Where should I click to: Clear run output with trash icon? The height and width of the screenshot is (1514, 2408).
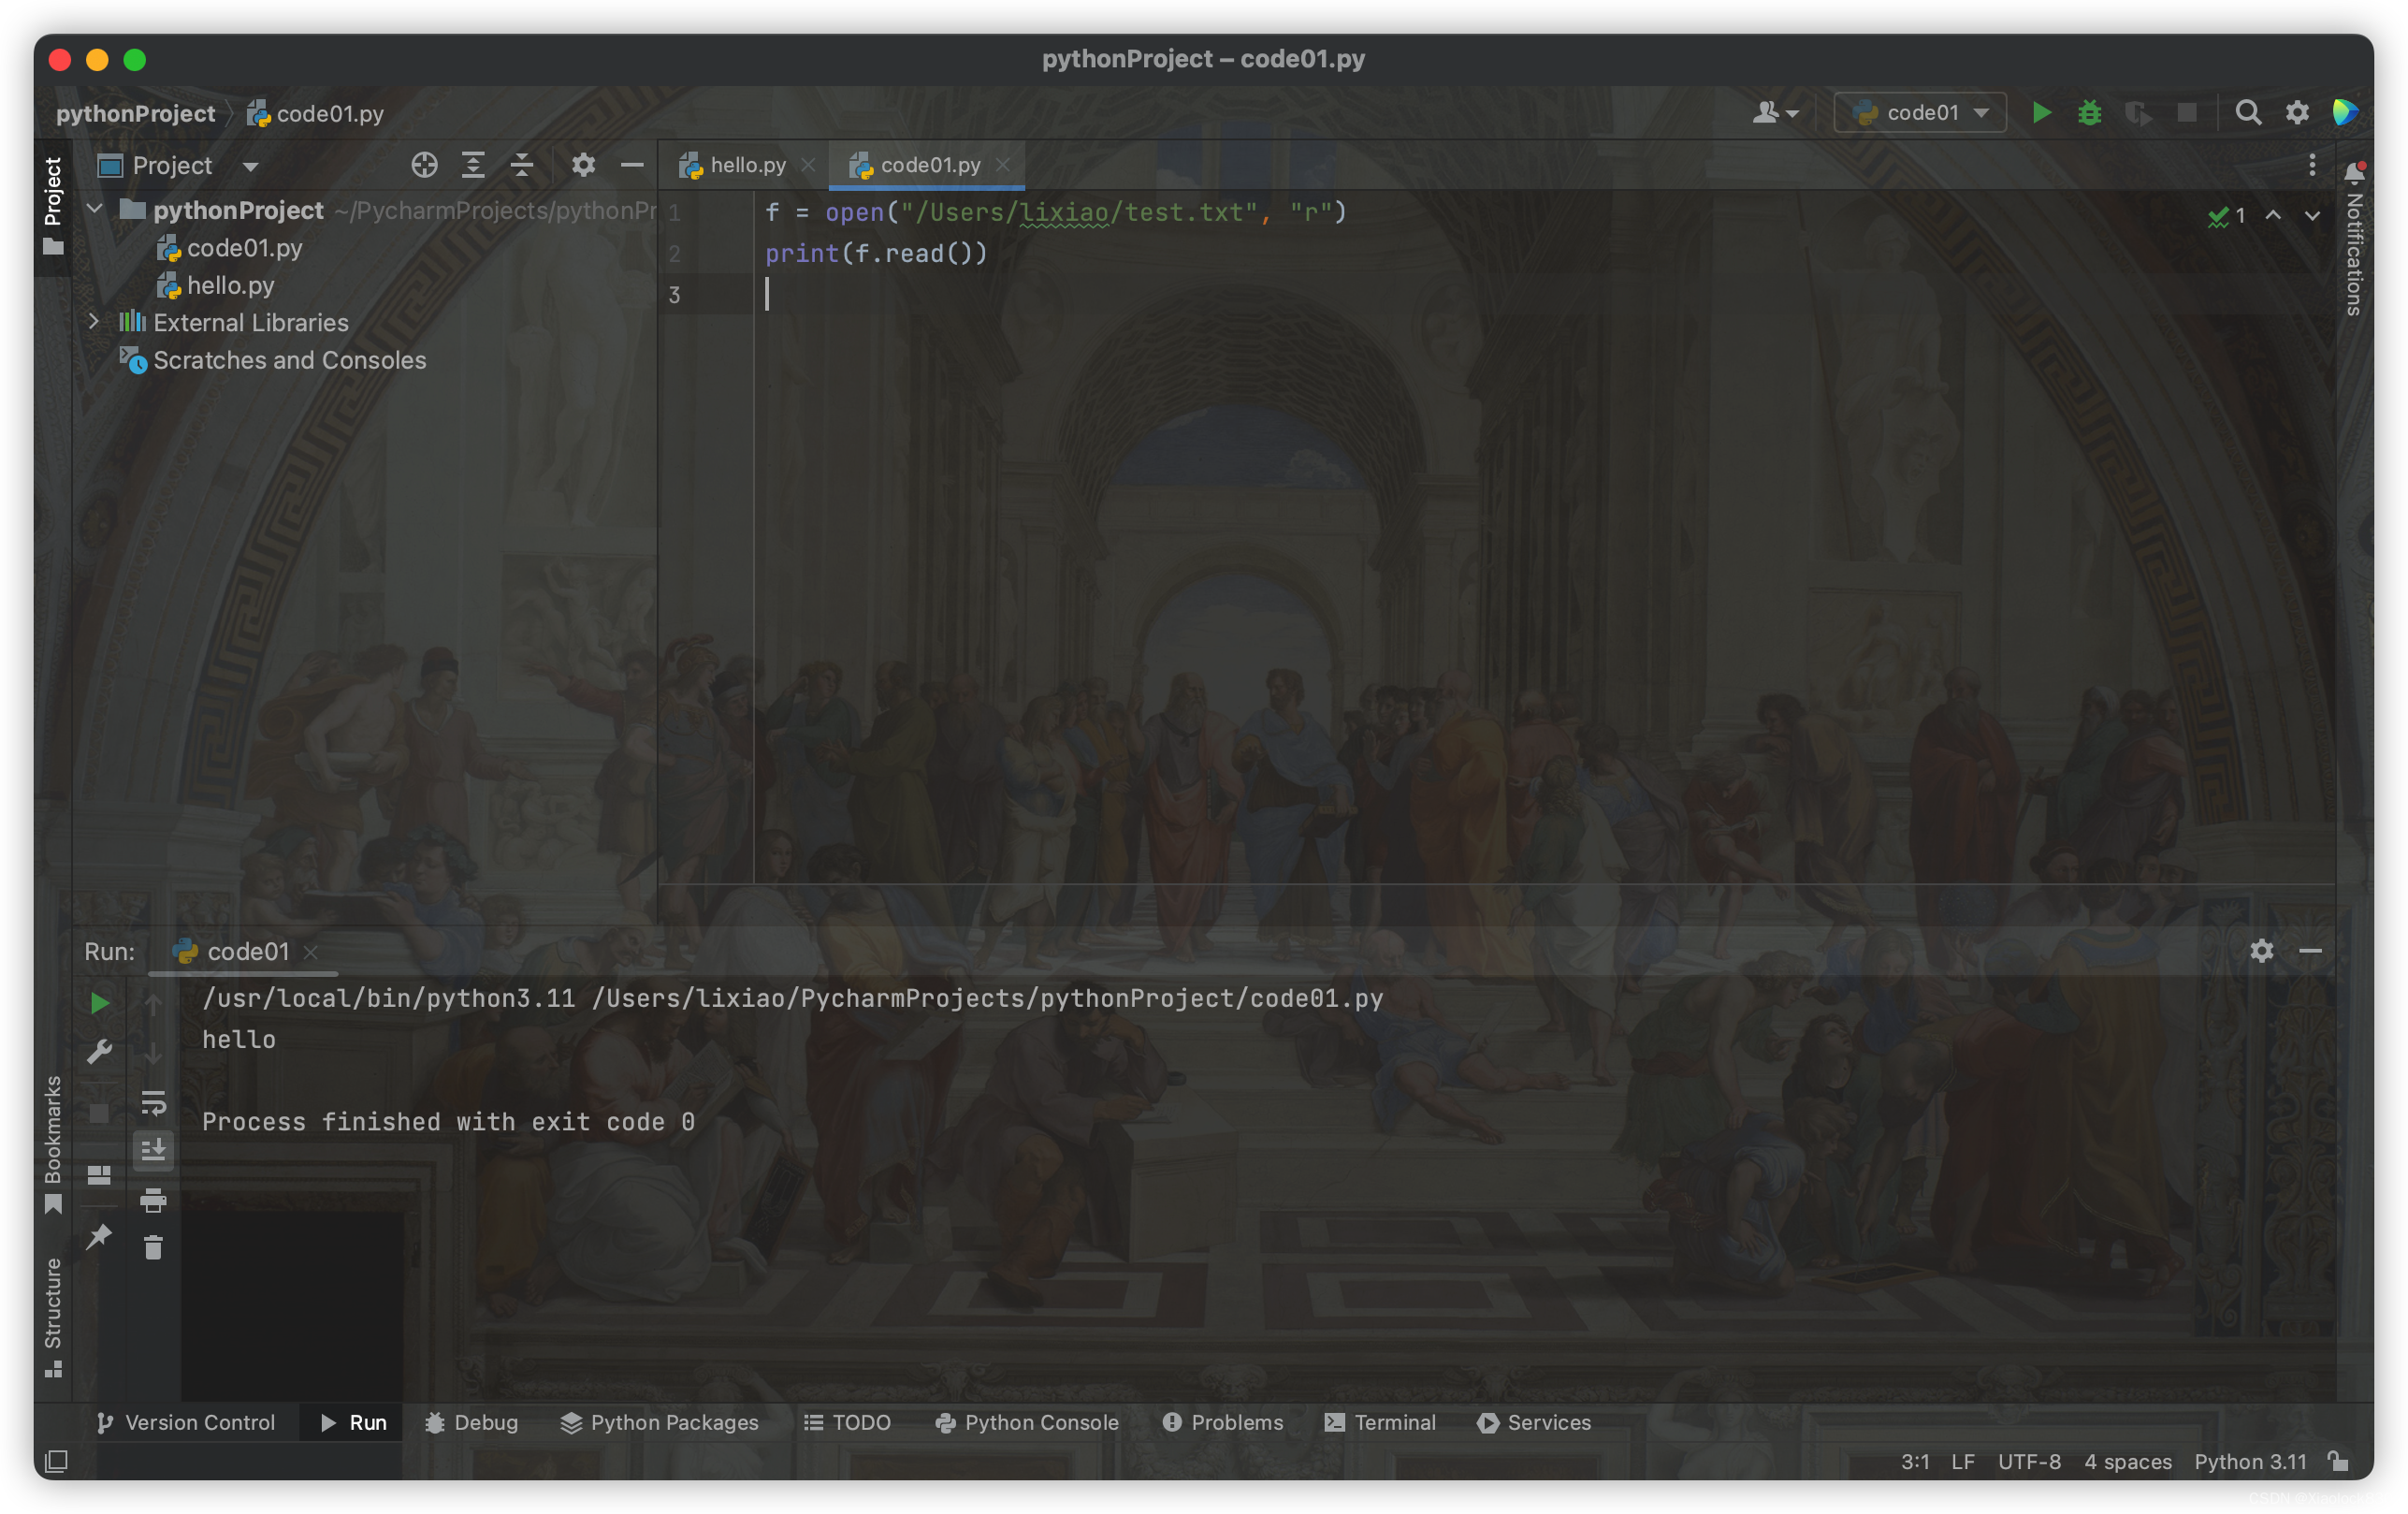(x=153, y=1247)
